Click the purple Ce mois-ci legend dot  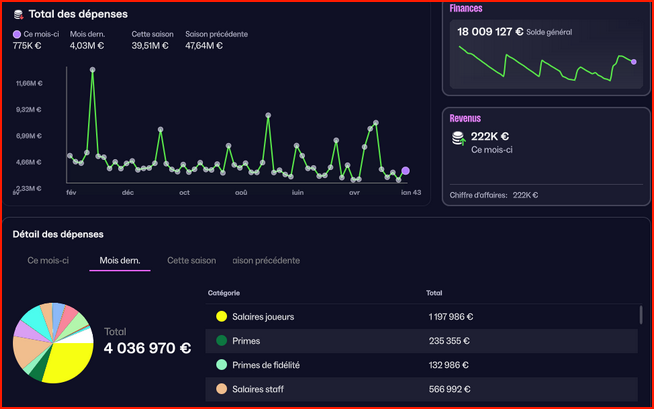tap(17, 34)
